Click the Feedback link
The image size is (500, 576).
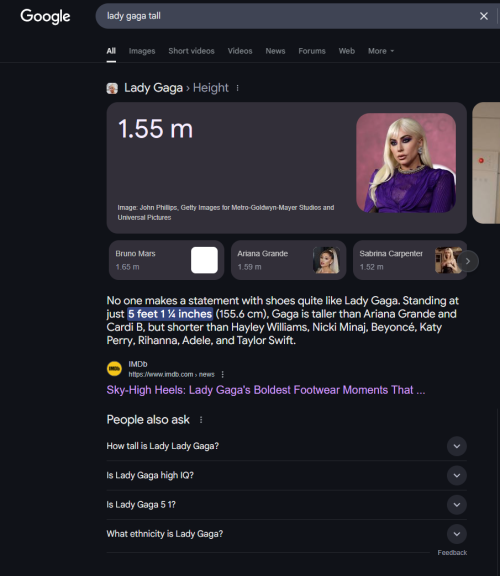(x=452, y=552)
